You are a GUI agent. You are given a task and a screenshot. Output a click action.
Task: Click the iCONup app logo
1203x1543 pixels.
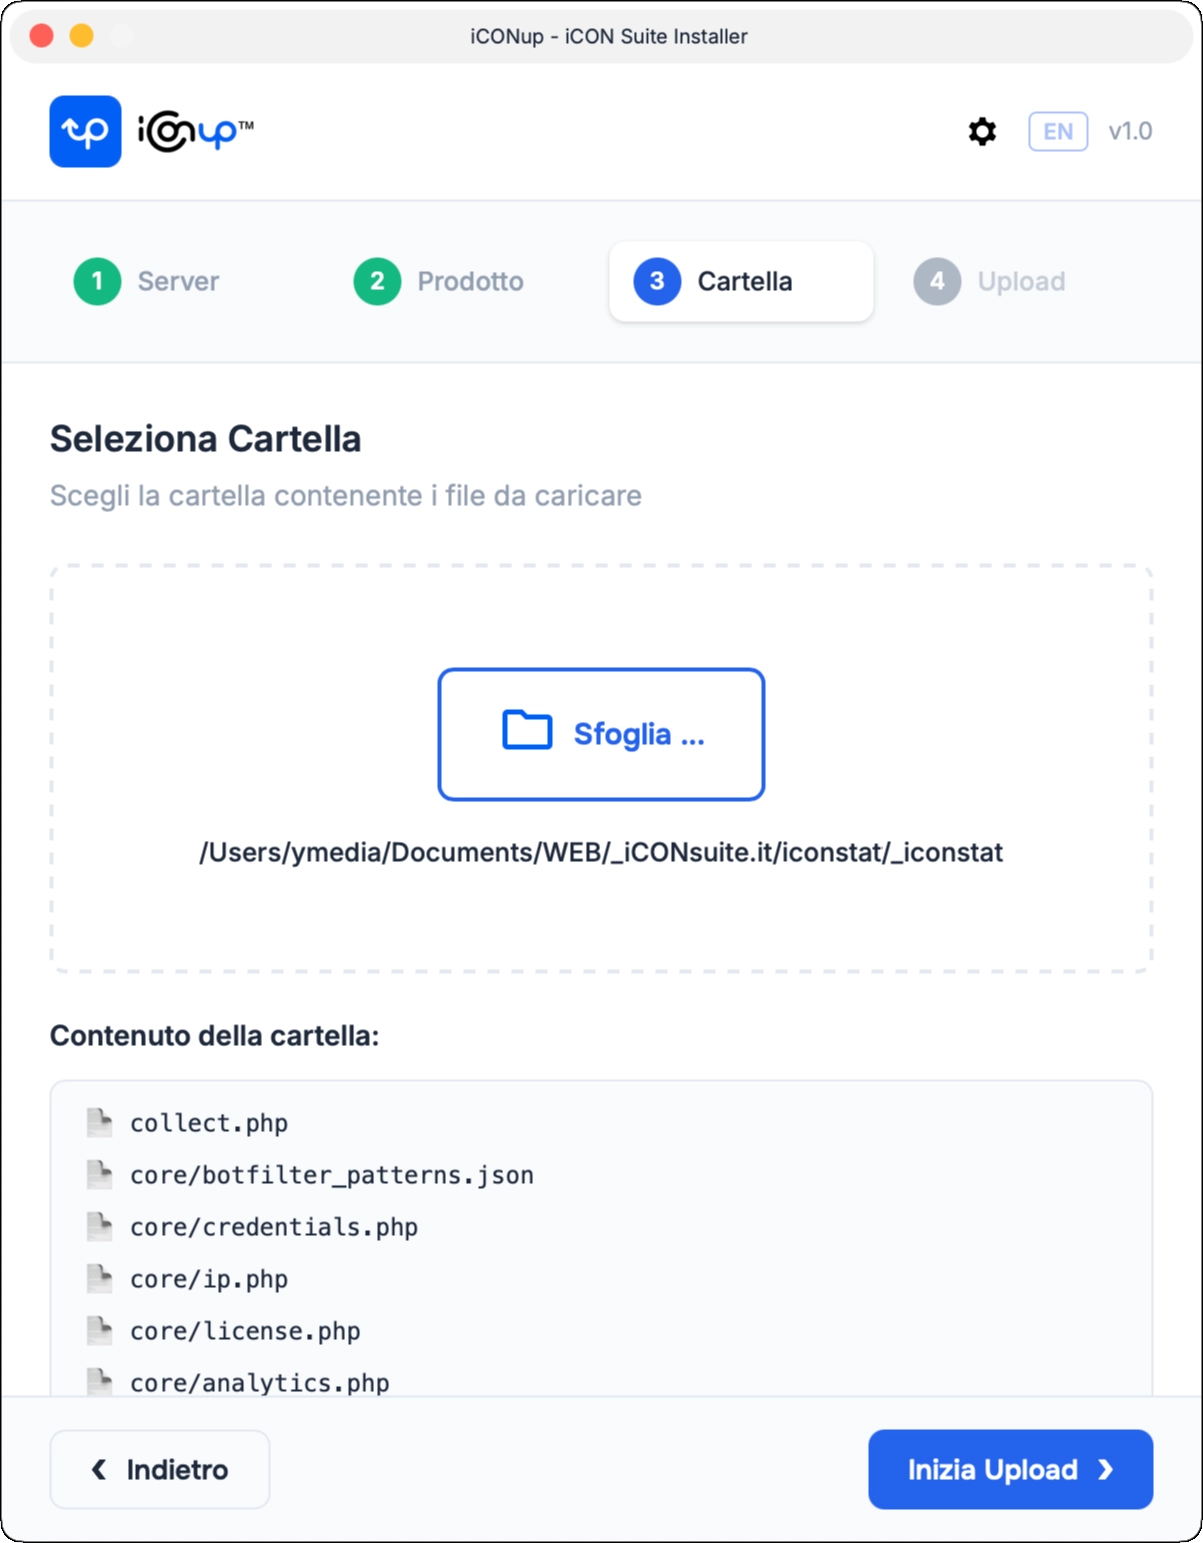click(85, 131)
